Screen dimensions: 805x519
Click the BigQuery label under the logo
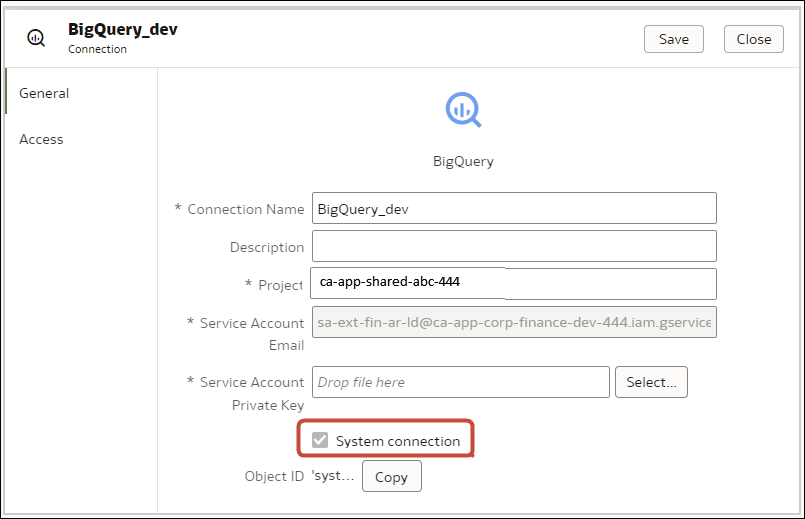tap(463, 161)
